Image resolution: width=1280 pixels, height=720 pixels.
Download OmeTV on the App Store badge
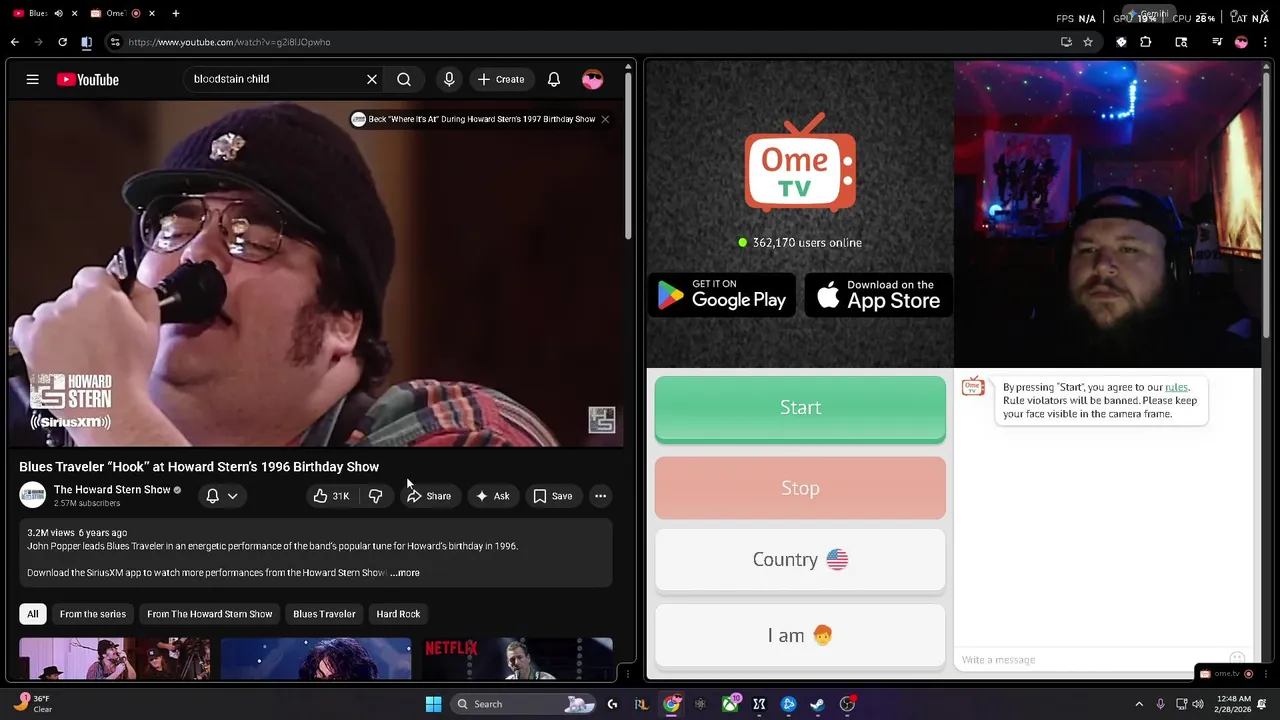879,295
